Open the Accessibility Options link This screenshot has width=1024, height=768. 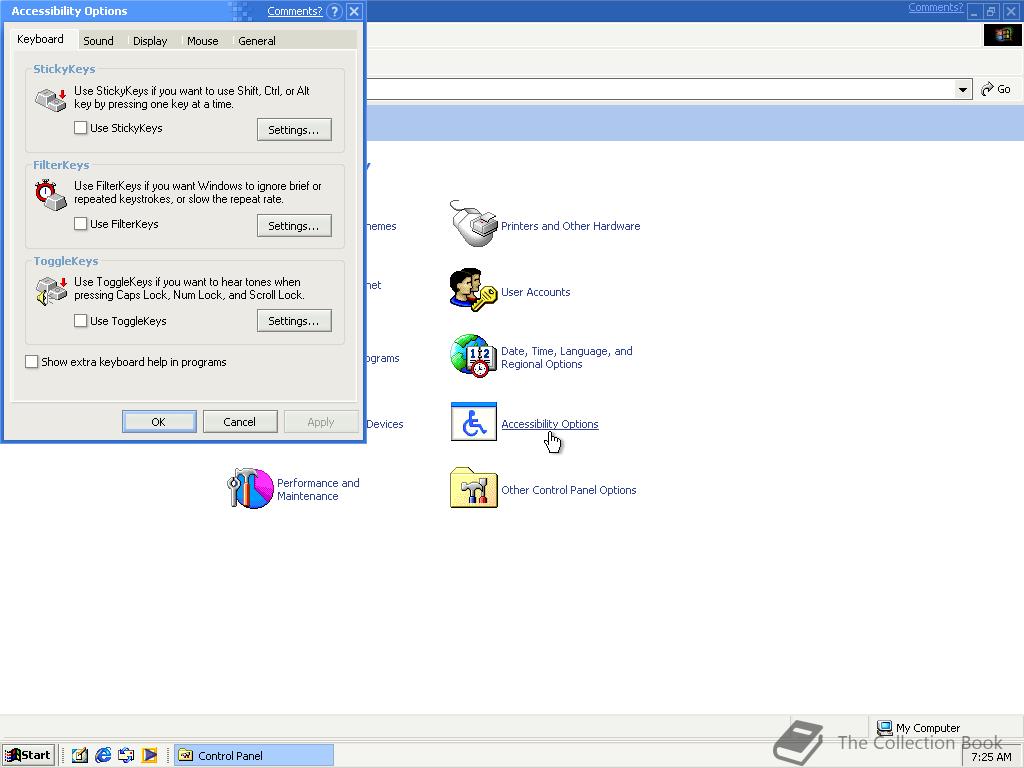tap(550, 424)
